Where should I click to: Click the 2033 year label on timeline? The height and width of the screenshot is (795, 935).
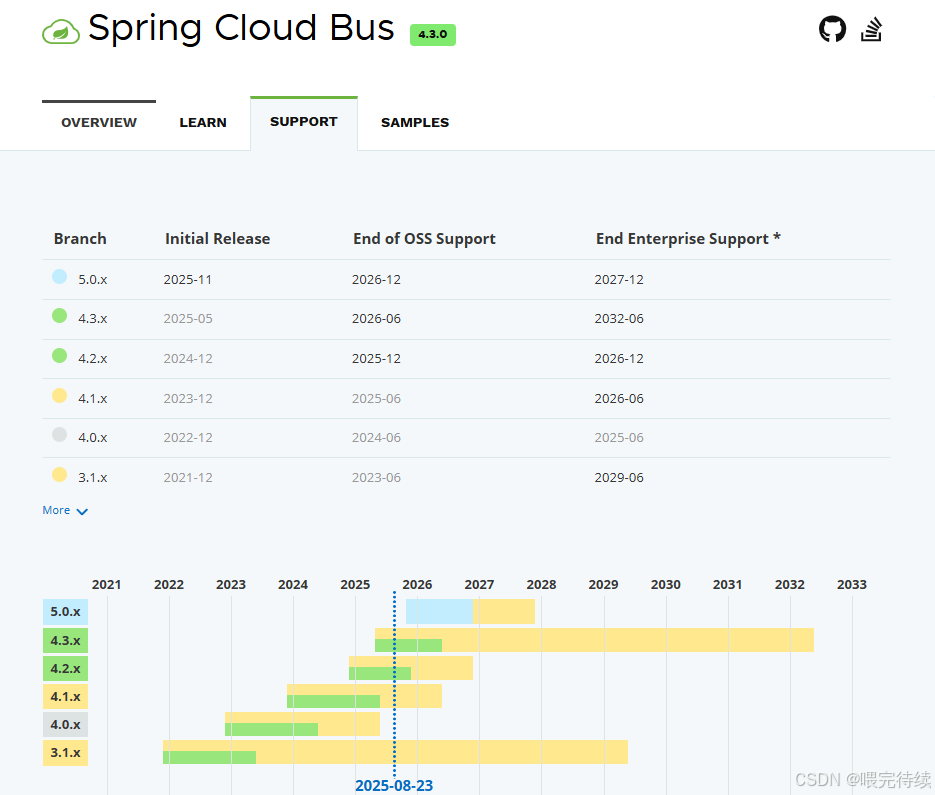point(852,585)
